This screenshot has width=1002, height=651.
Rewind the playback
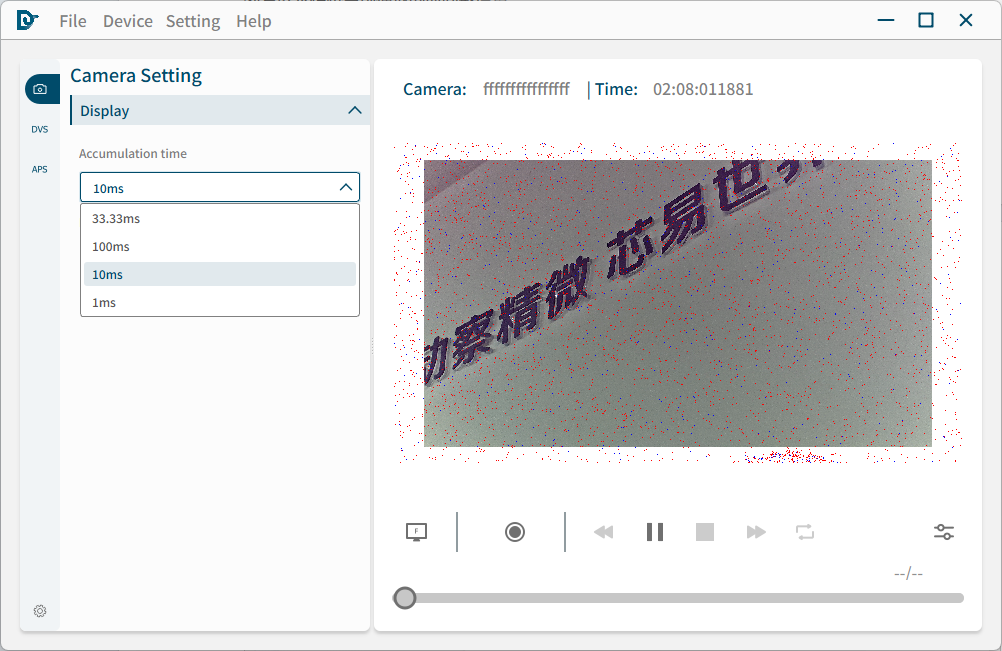(x=603, y=531)
